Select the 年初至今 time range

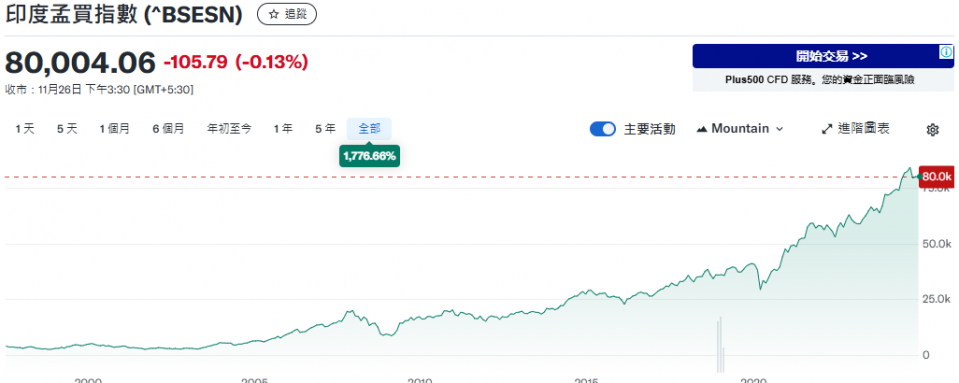click(x=229, y=129)
